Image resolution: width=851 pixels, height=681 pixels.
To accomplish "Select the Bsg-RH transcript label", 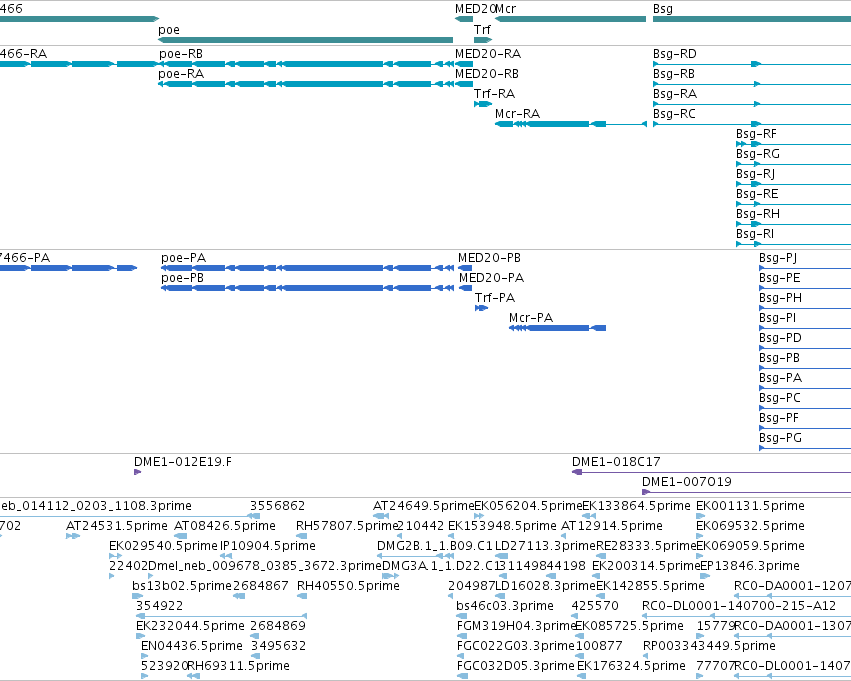I will tap(758, 214).
